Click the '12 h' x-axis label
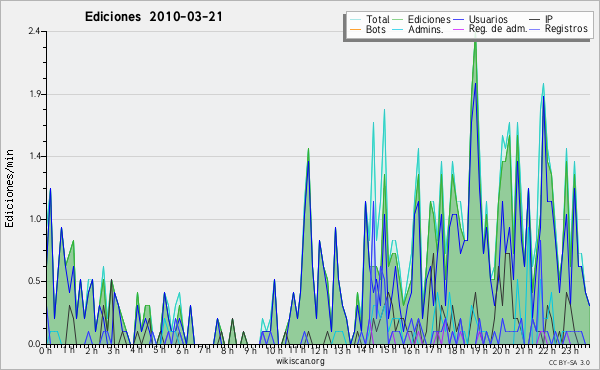This screenshot has height=370, width=600. (x=319, y=351)
